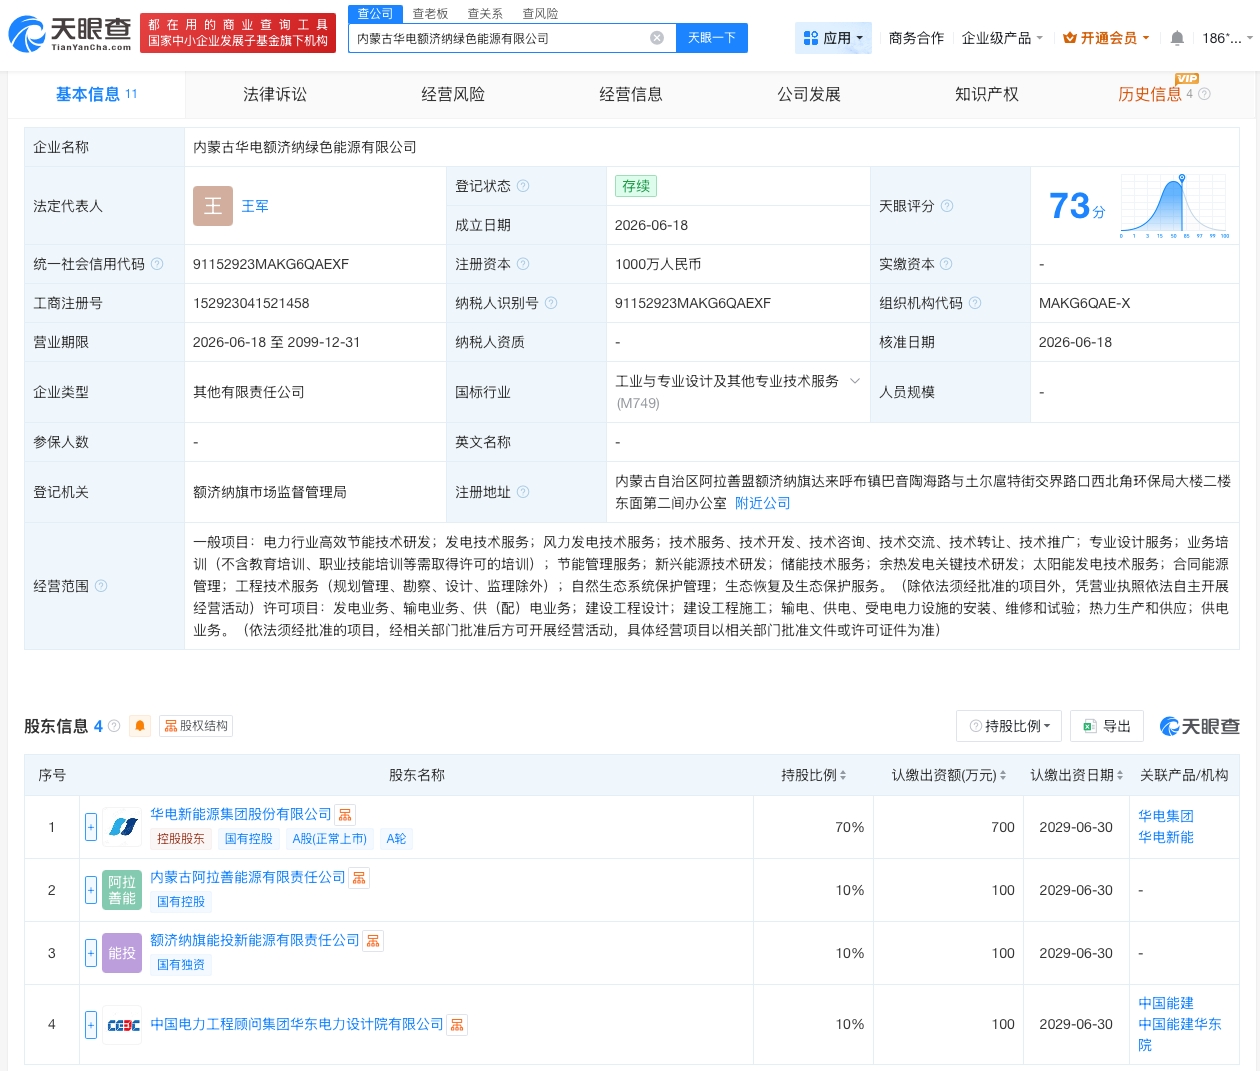Open help icon beside 经营范围
Viewport: 1260px width, 1071px height.
101,586
